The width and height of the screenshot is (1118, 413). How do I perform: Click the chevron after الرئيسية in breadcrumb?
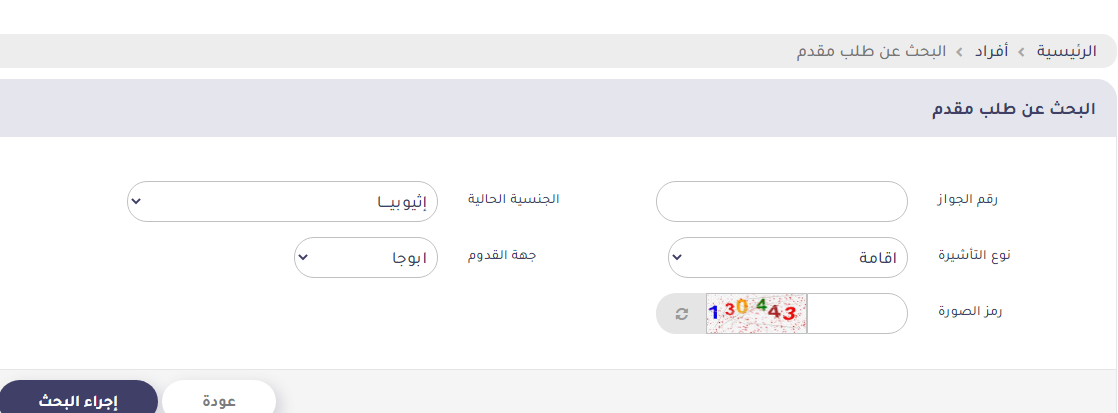pos(1022,52)
